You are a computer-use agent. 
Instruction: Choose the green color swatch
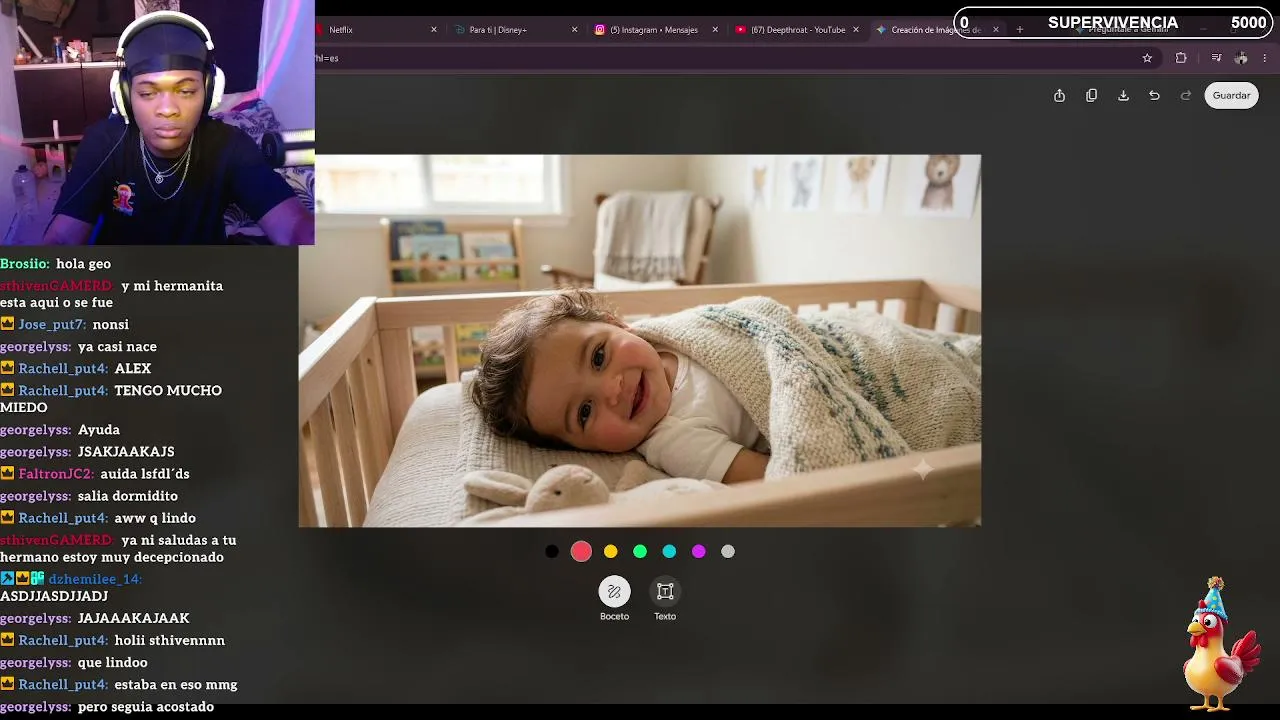tap(640, 551)
